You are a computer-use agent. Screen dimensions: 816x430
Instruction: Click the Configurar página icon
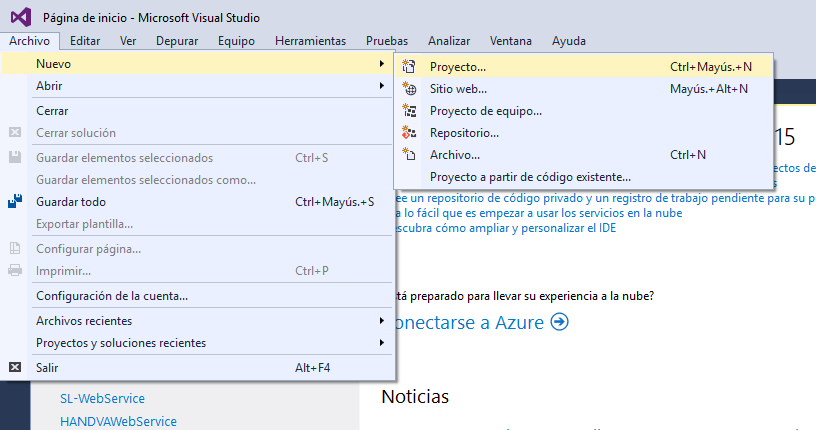(x=15, y=249)
